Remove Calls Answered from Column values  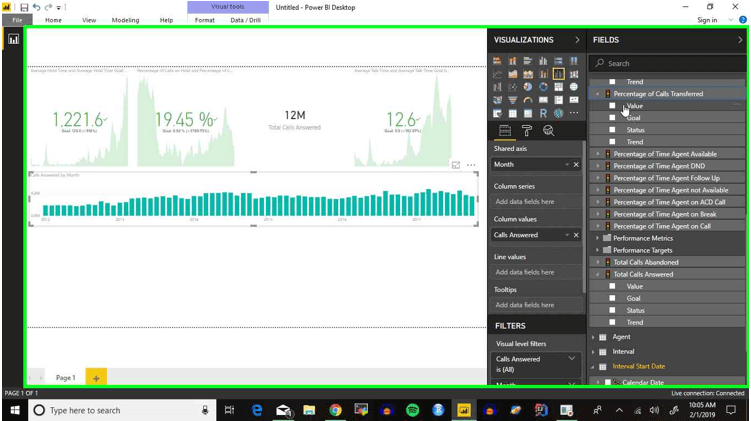click(576, 235)
